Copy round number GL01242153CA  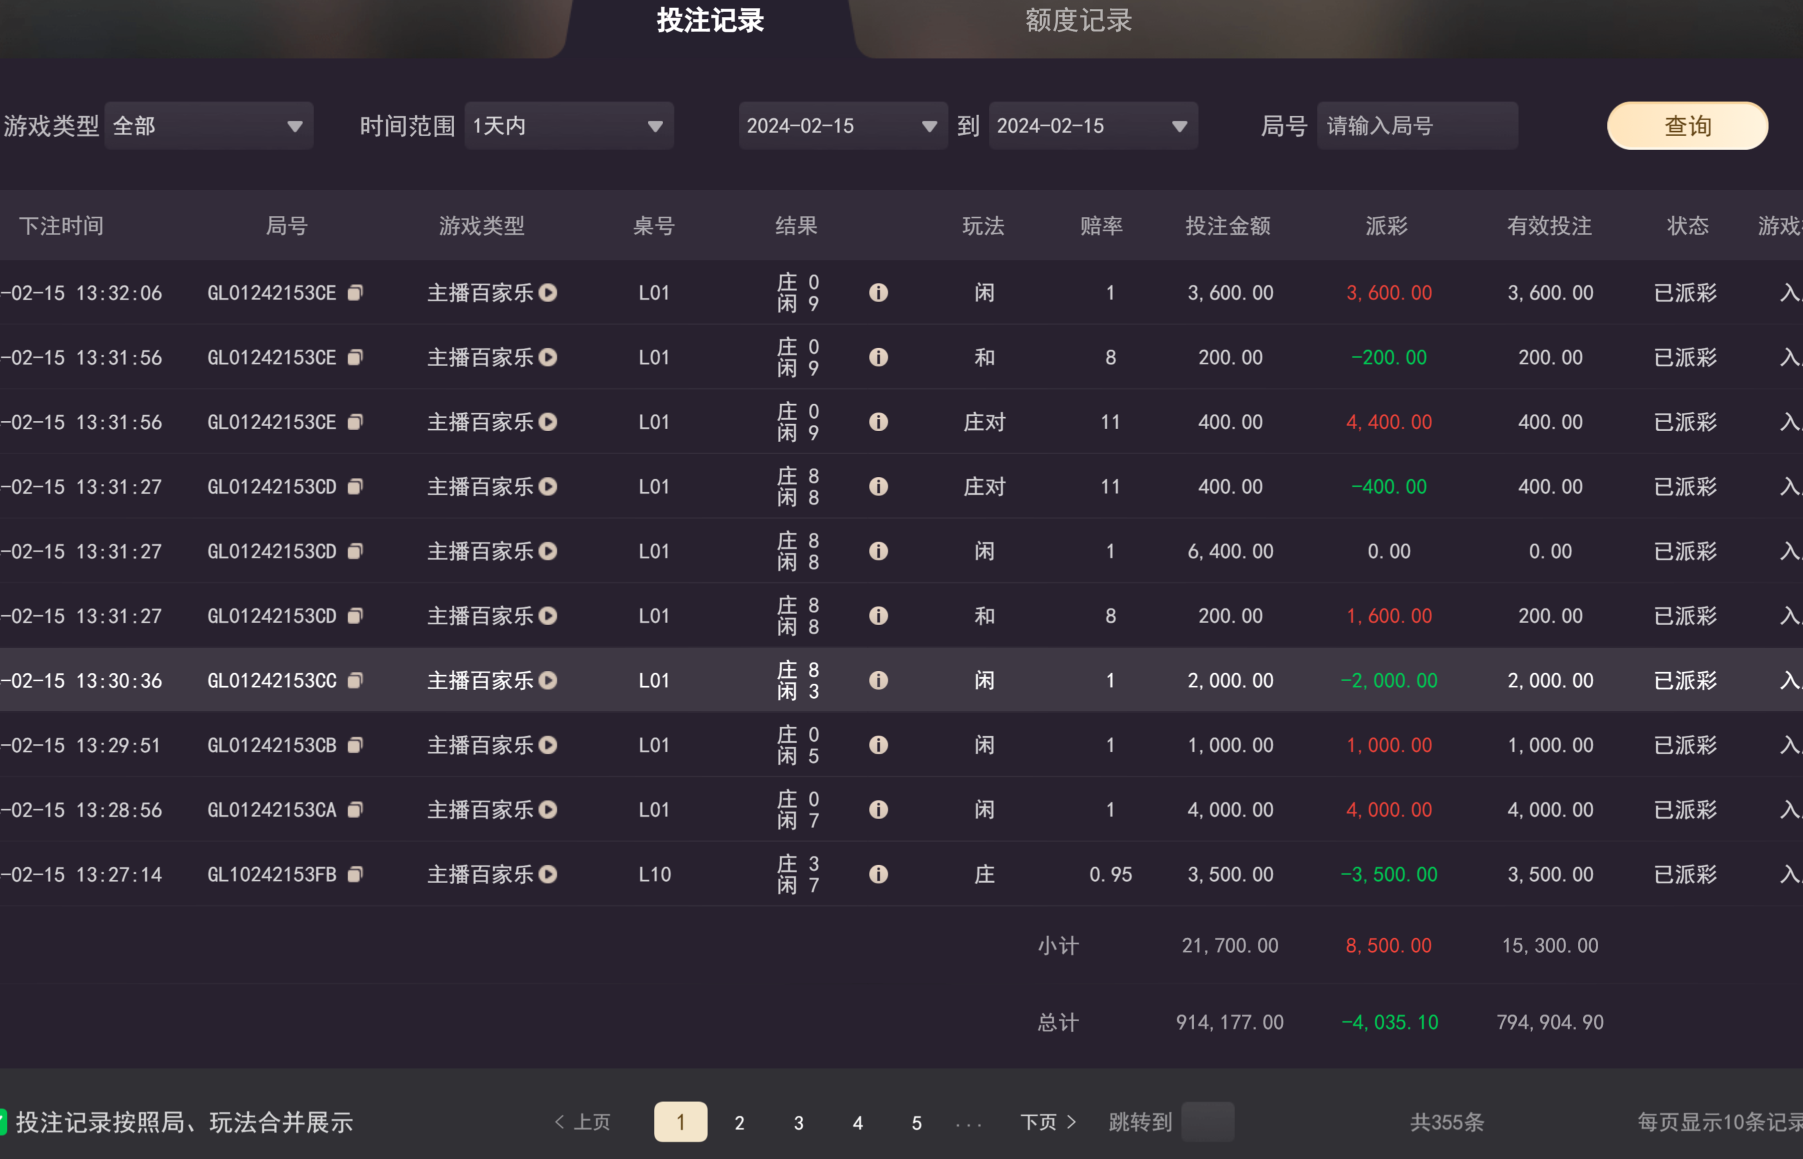click(x=355, y=810)
